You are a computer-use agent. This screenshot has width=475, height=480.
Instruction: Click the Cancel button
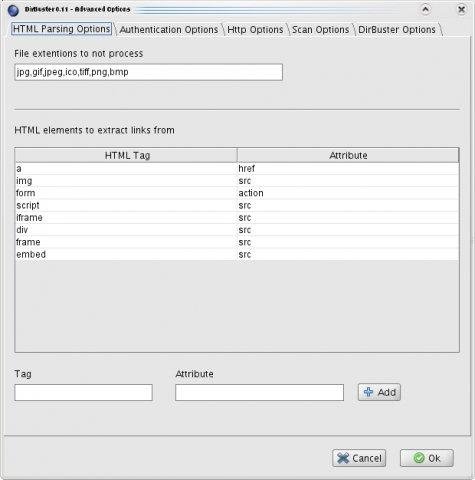[x=359, y=458]
